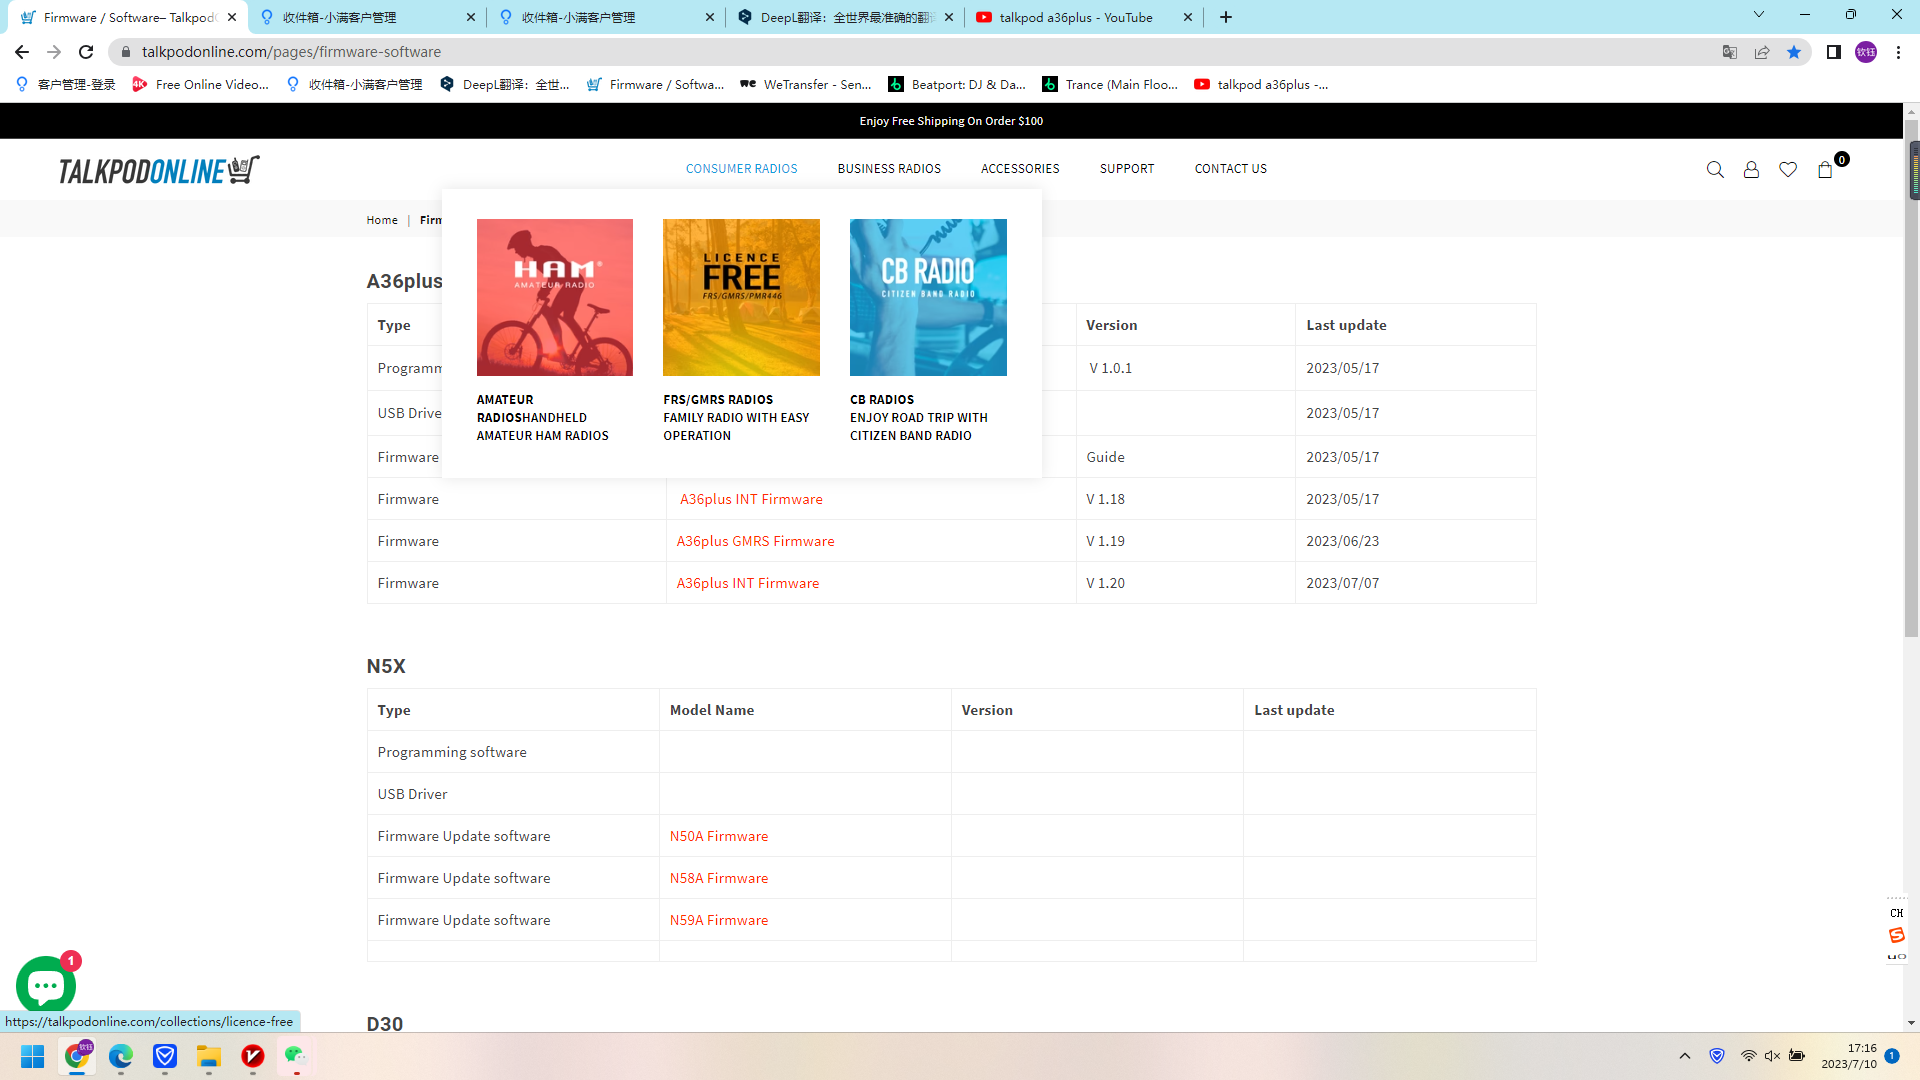Show hidden system tray icons

coord(1685,1056)
